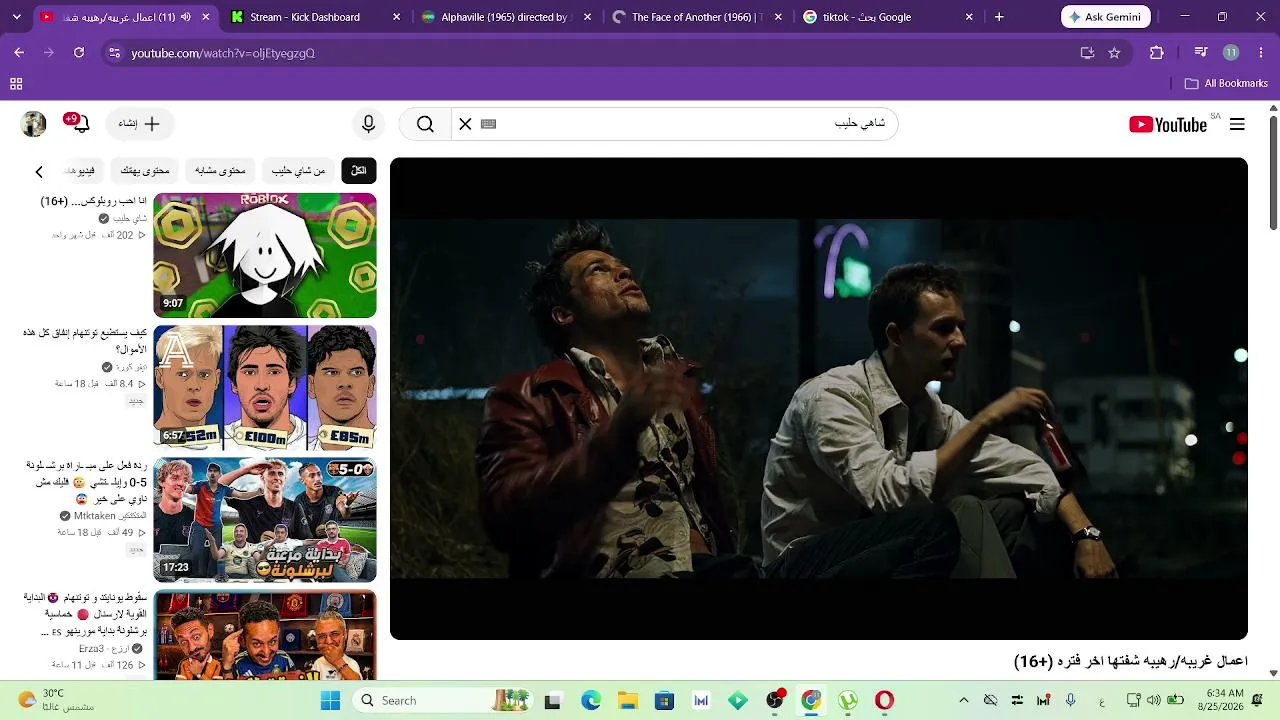Image resolution: width=1280 pixels, height=720 pixels.
Task: Close the tiktok Google search tab
Action: (969, 17)
